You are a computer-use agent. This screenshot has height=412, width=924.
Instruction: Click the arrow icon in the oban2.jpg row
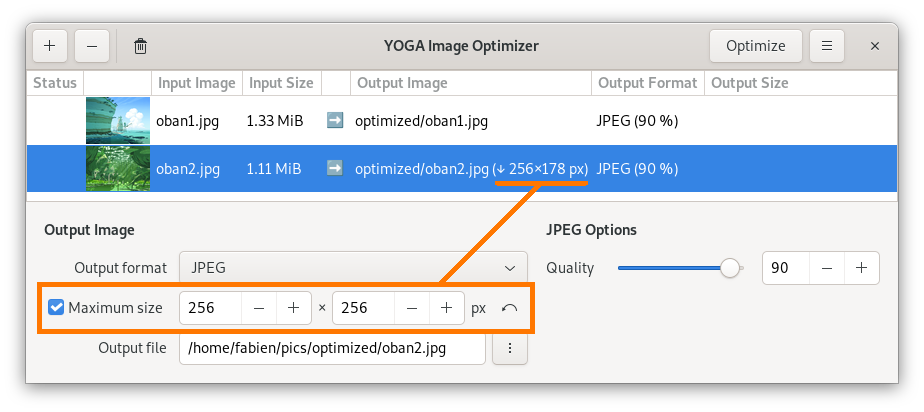click(x=335, y=168)
